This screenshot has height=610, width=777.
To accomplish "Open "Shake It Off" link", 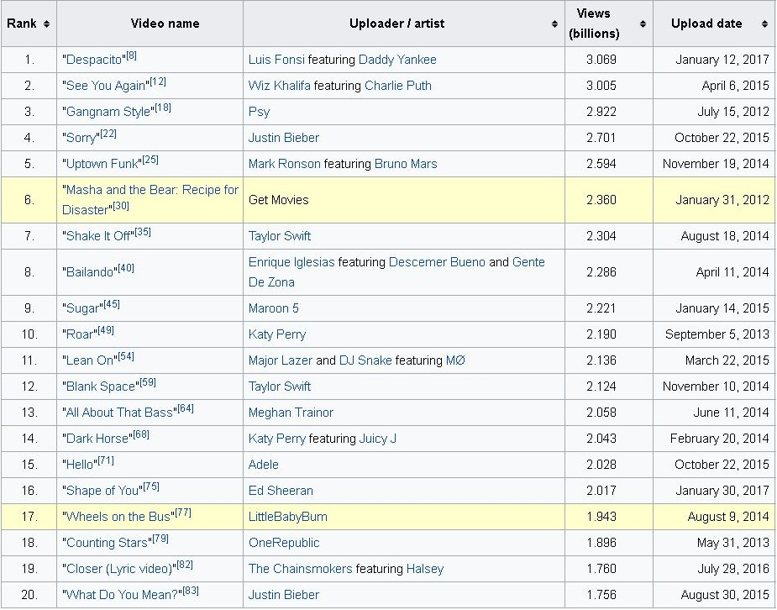I will 99,236.
